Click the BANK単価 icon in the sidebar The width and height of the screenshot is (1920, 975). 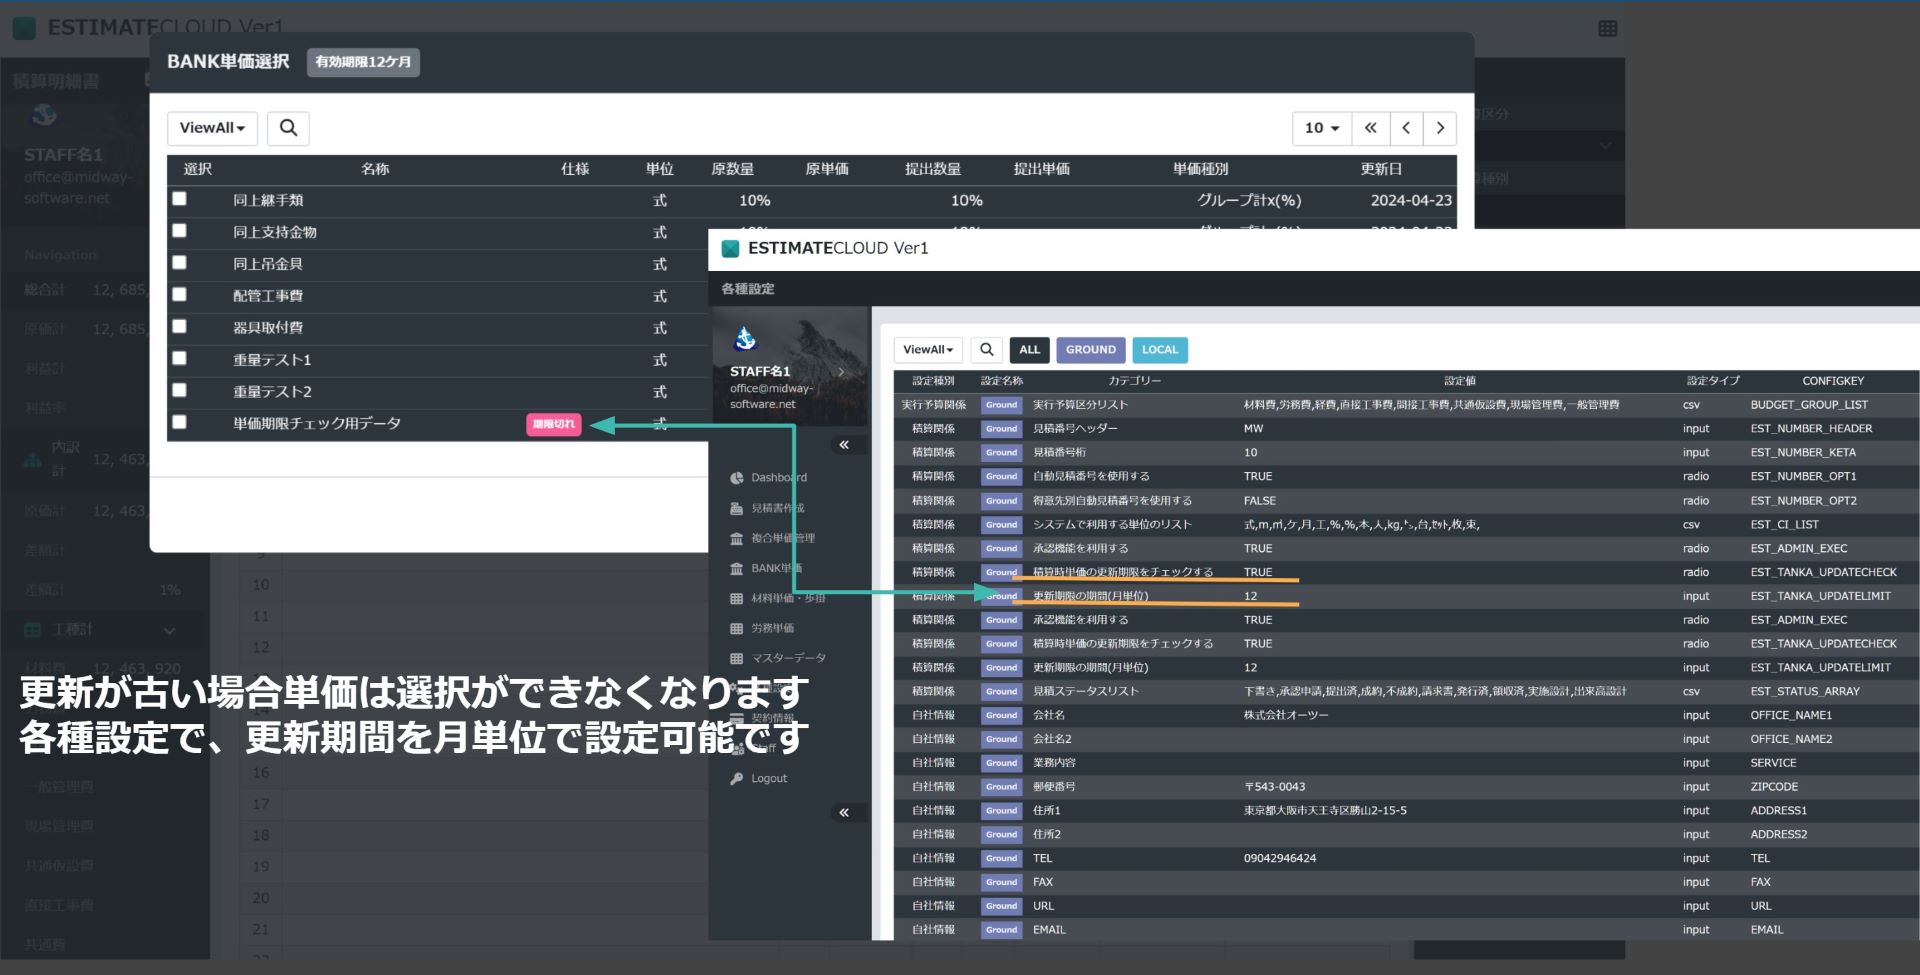coord(737,568)
